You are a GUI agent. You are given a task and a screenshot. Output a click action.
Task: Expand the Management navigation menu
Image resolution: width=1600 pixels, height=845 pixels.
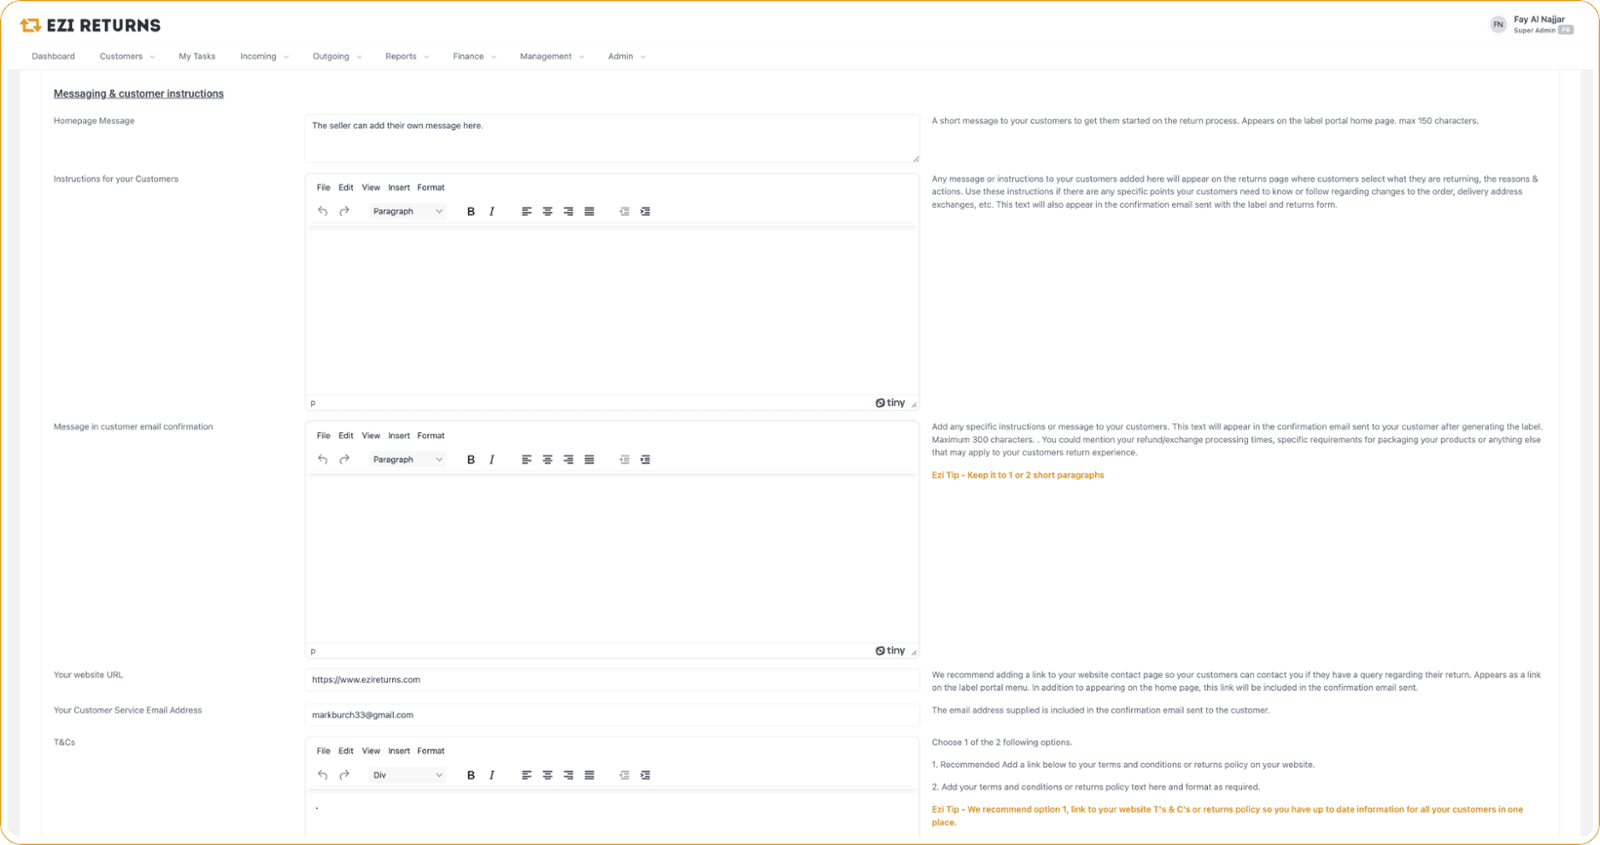551,57
